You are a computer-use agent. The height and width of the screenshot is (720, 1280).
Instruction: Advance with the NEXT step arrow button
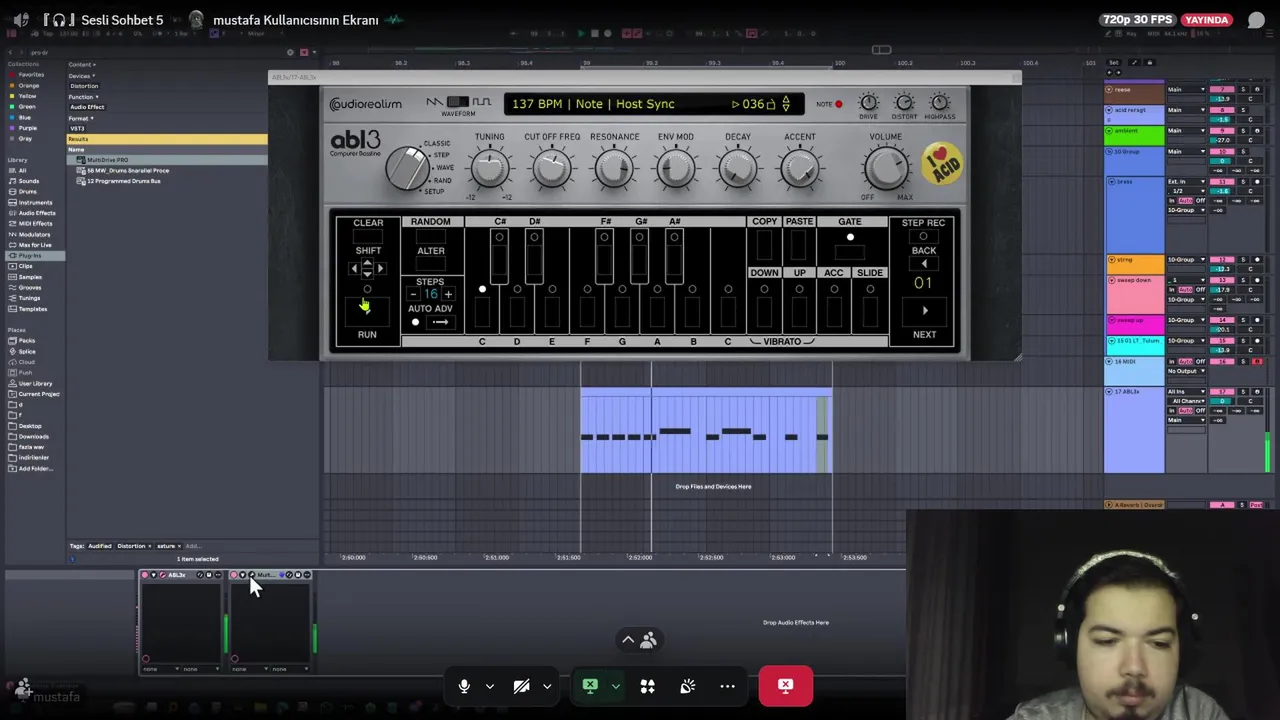point(924,310)
